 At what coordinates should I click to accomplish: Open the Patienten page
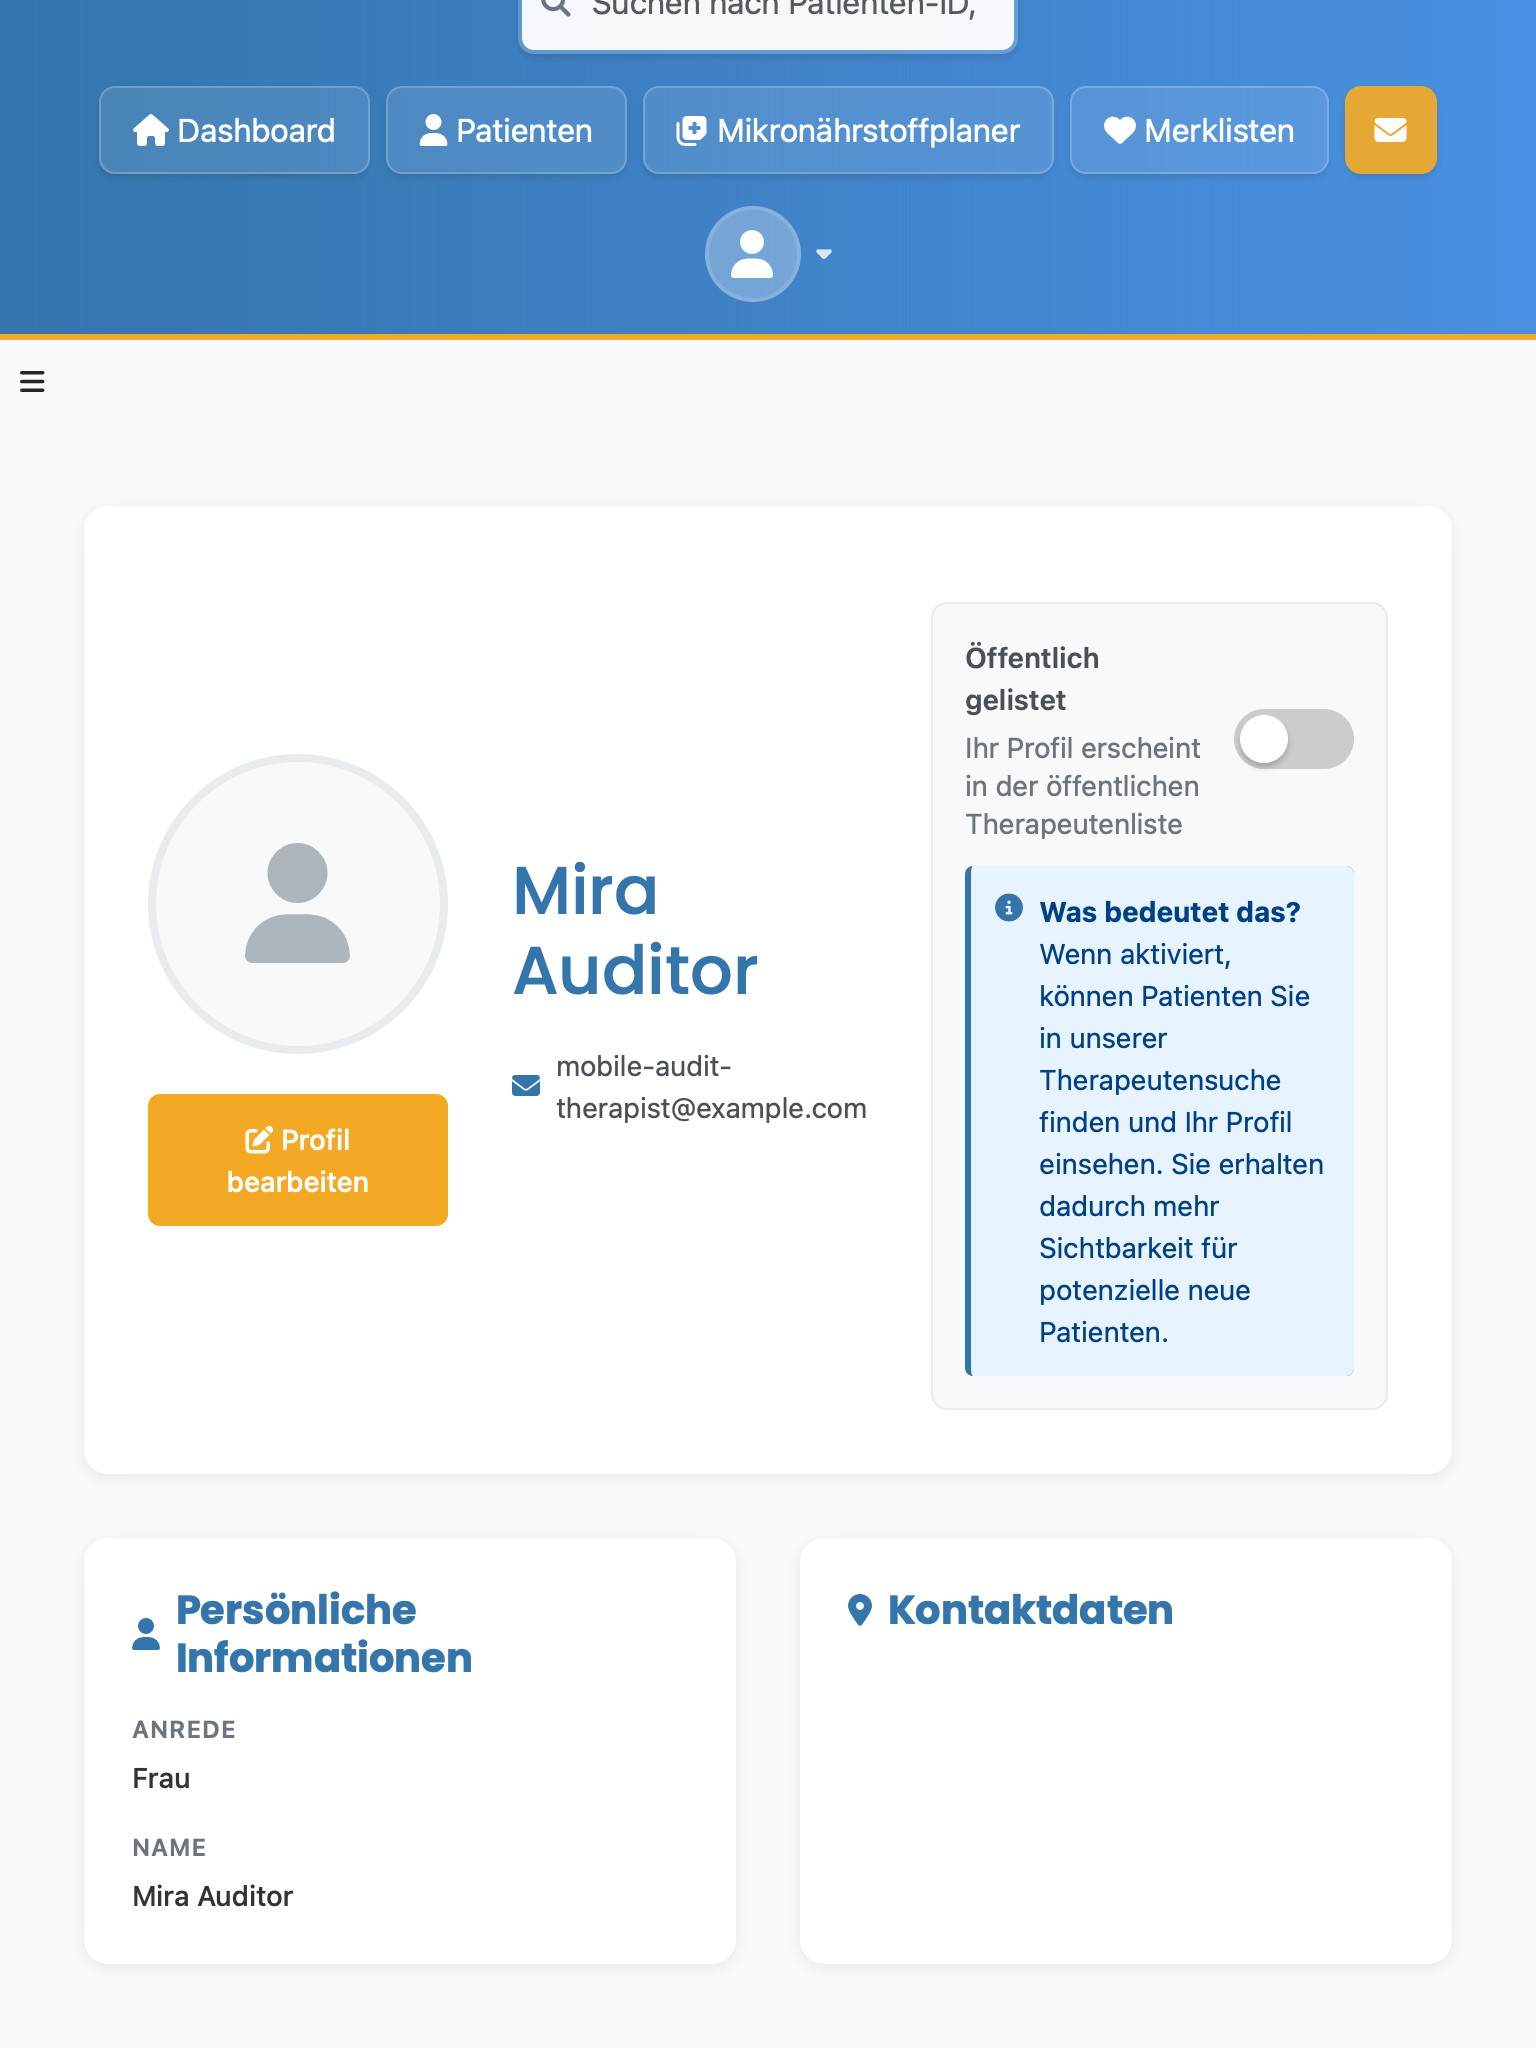pyautogui.click(x=506, y=130)
